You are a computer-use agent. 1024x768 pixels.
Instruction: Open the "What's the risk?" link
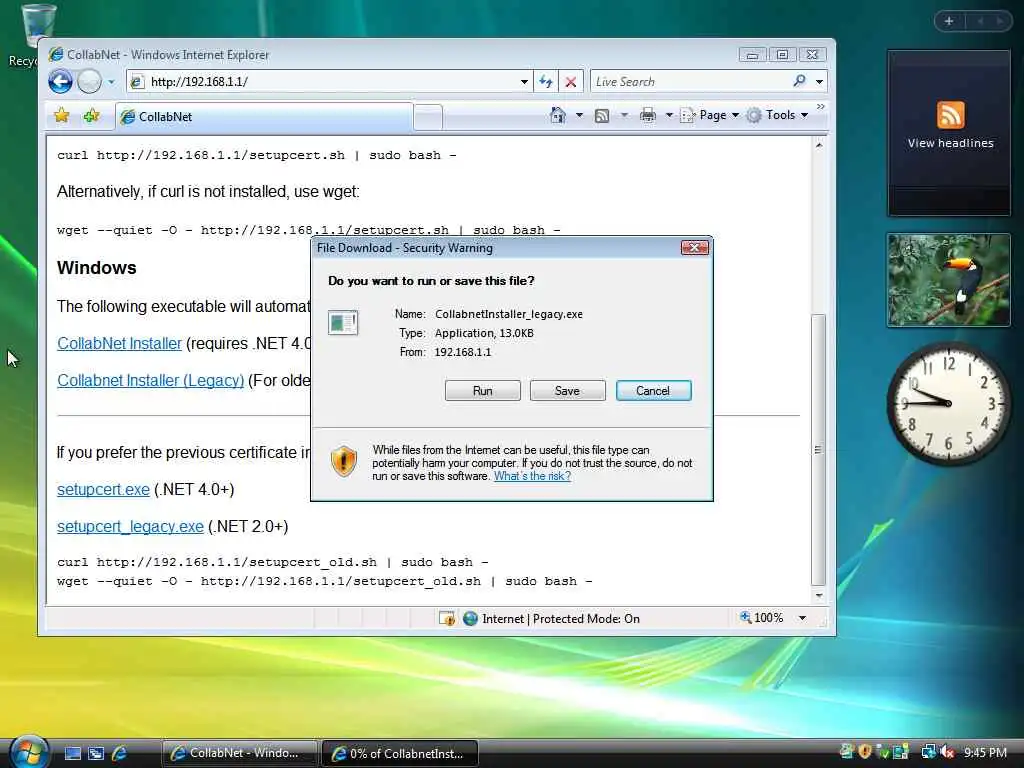point(532,476)
